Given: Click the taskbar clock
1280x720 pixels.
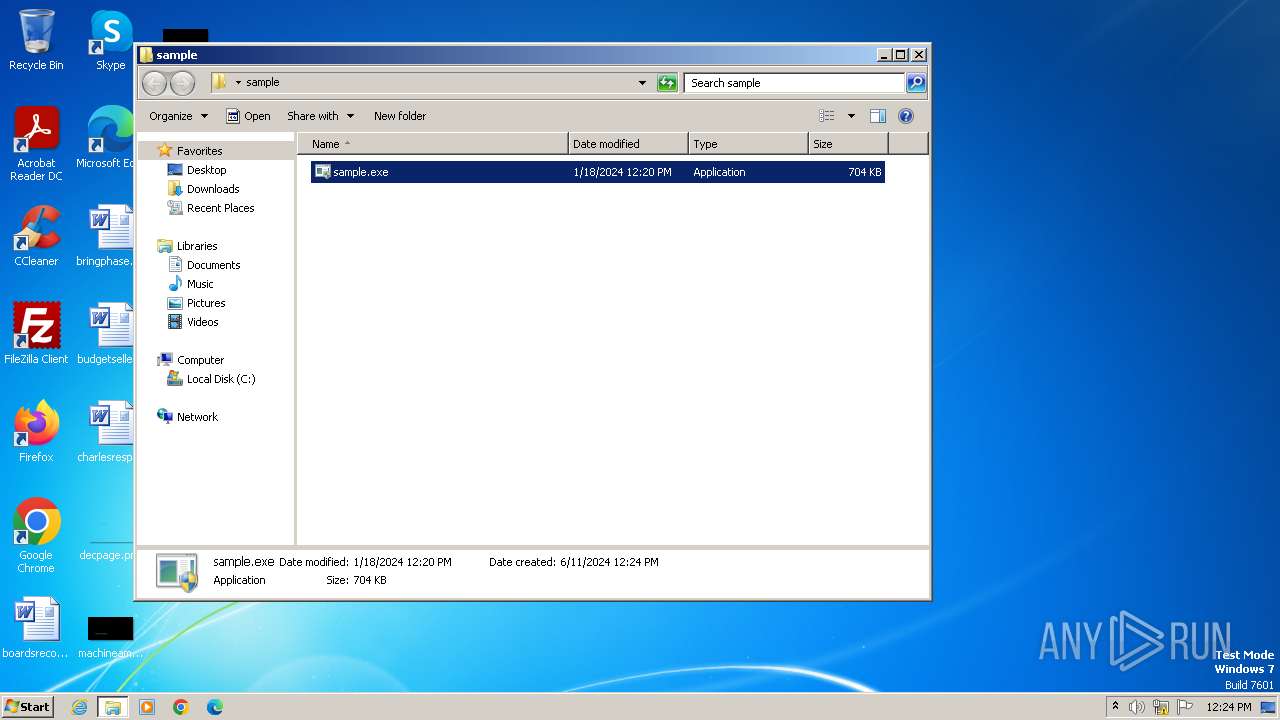Looking at the screenshot, I should coord(1229,707).
